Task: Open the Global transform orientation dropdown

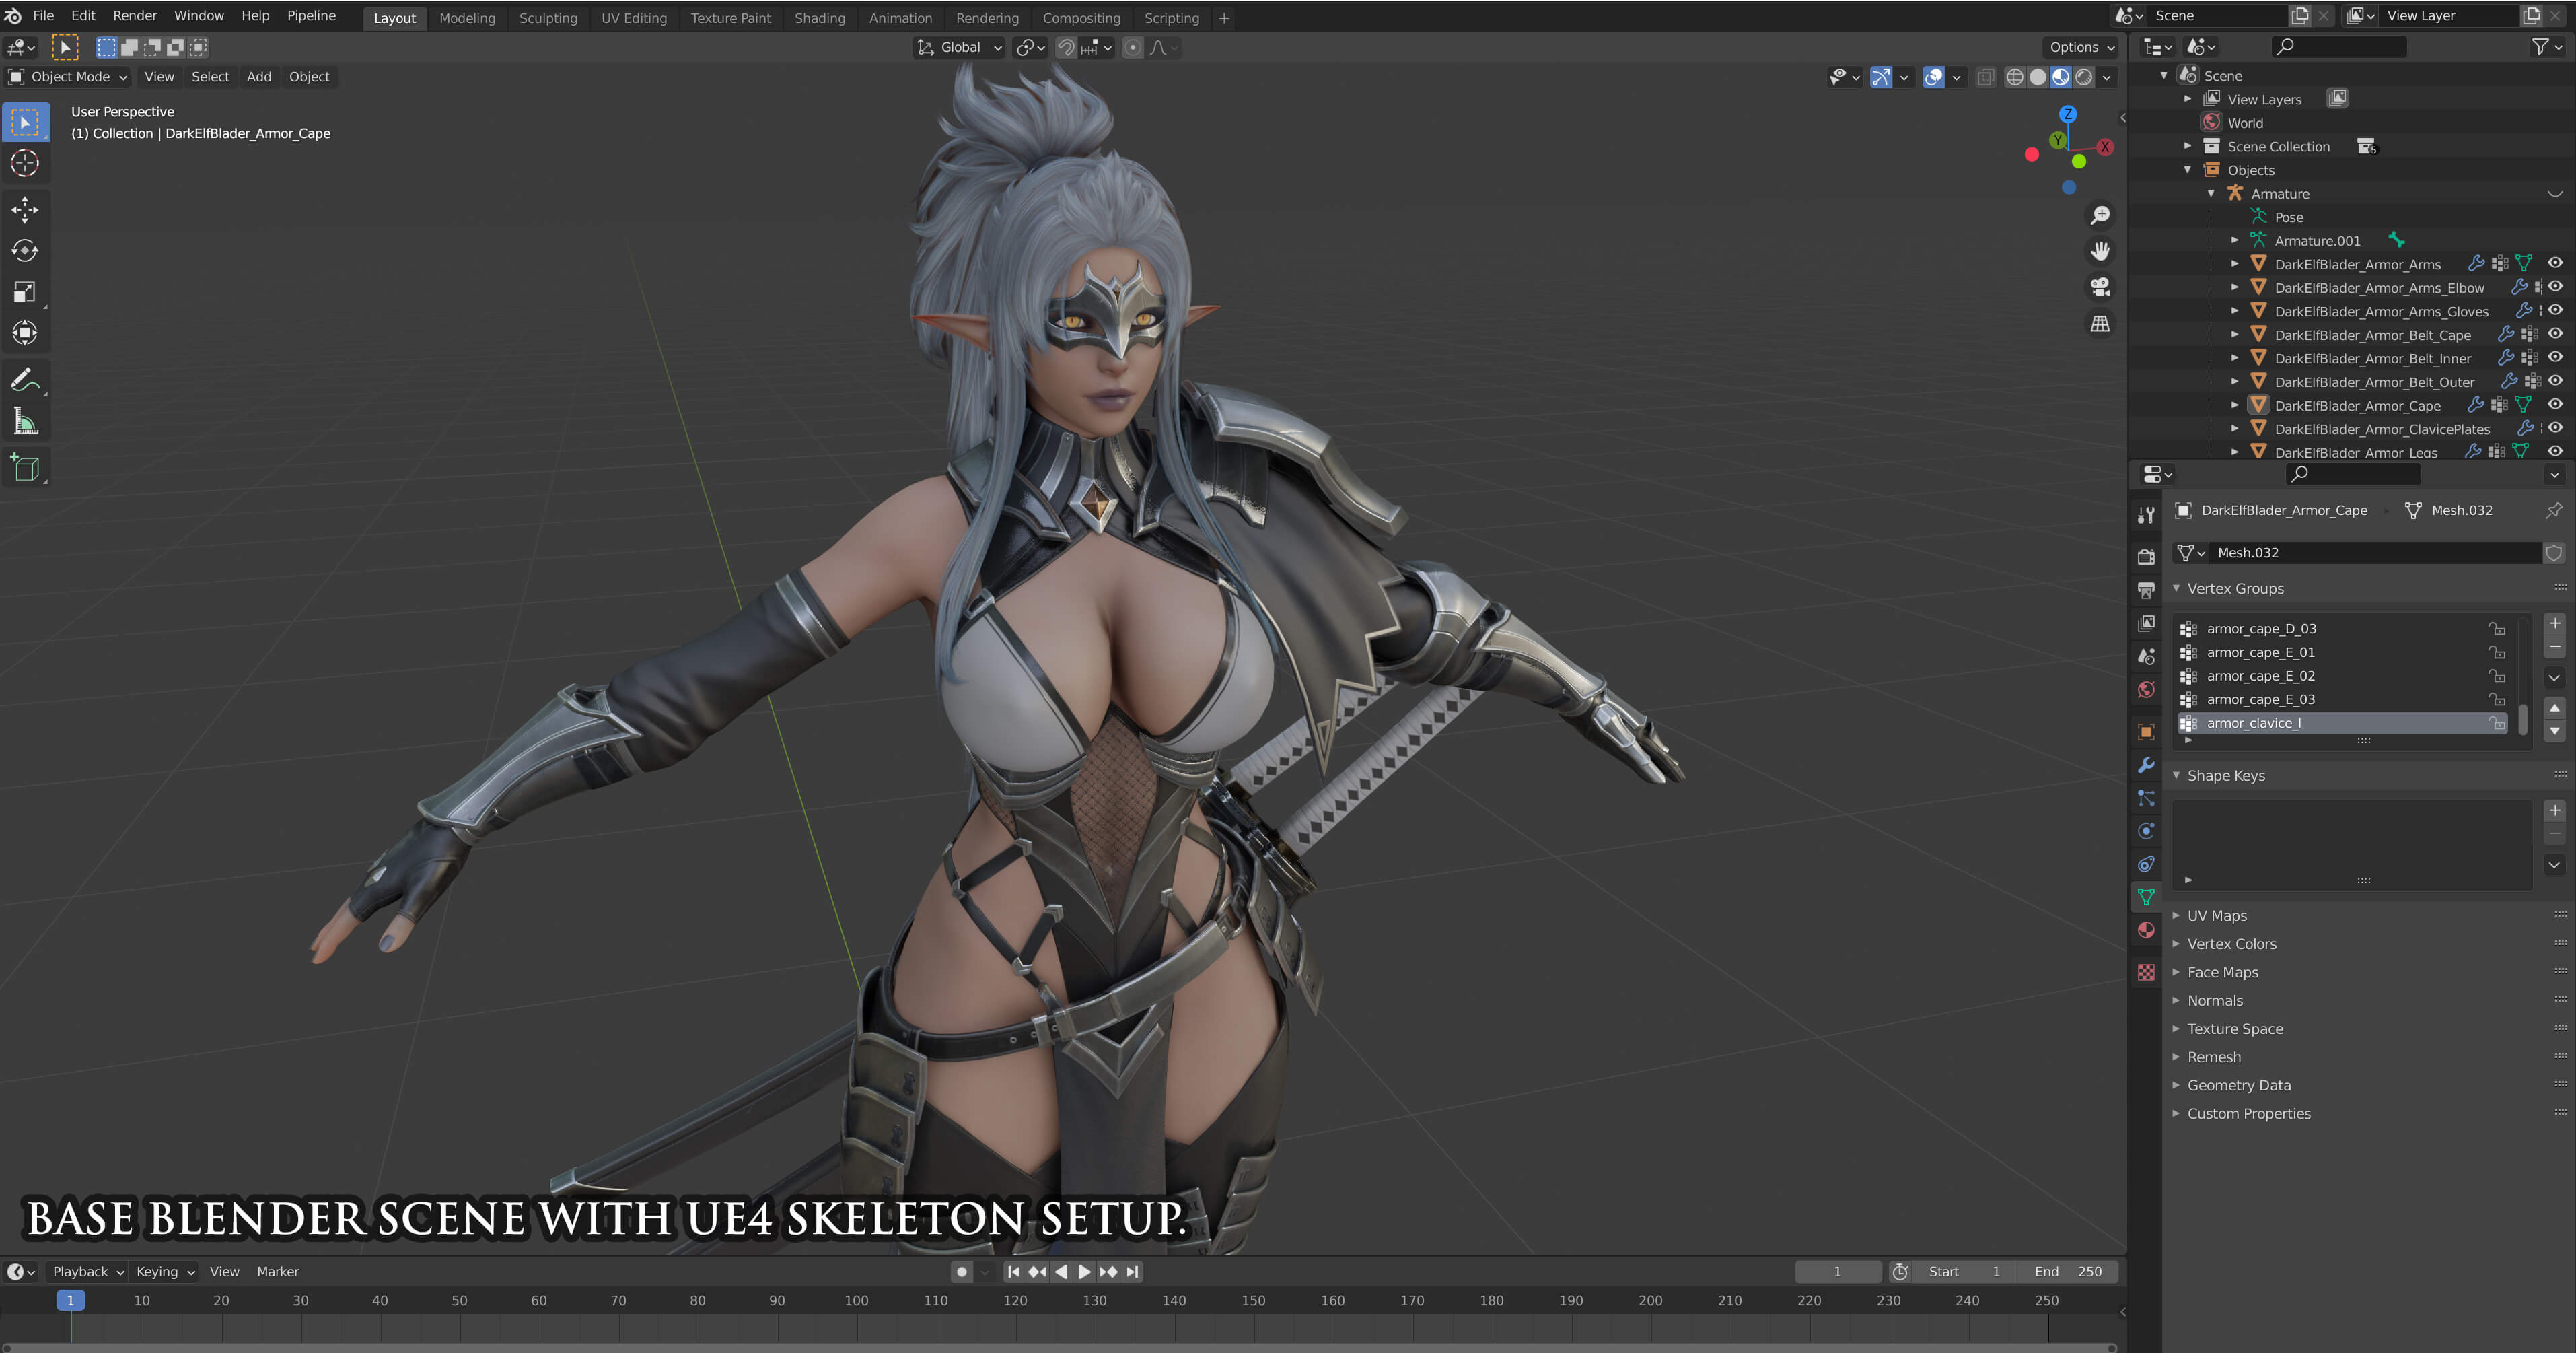Action: (x=959, y=47)
